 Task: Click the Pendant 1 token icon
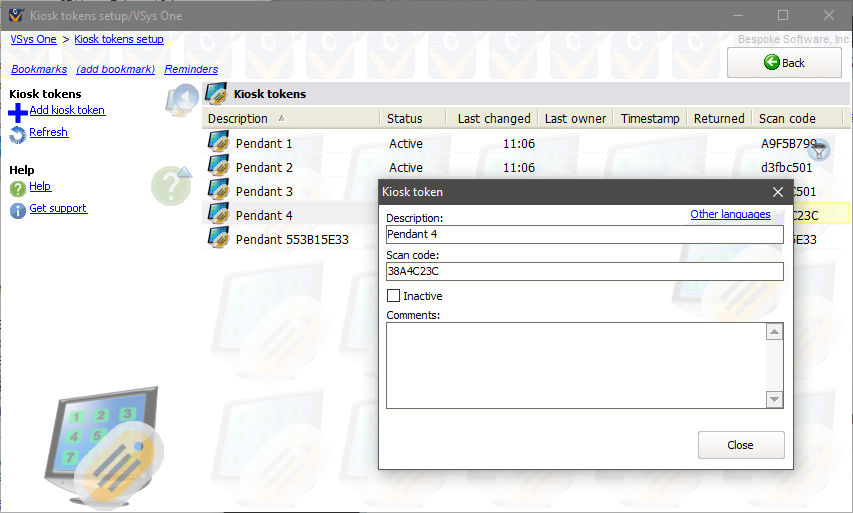219,143
